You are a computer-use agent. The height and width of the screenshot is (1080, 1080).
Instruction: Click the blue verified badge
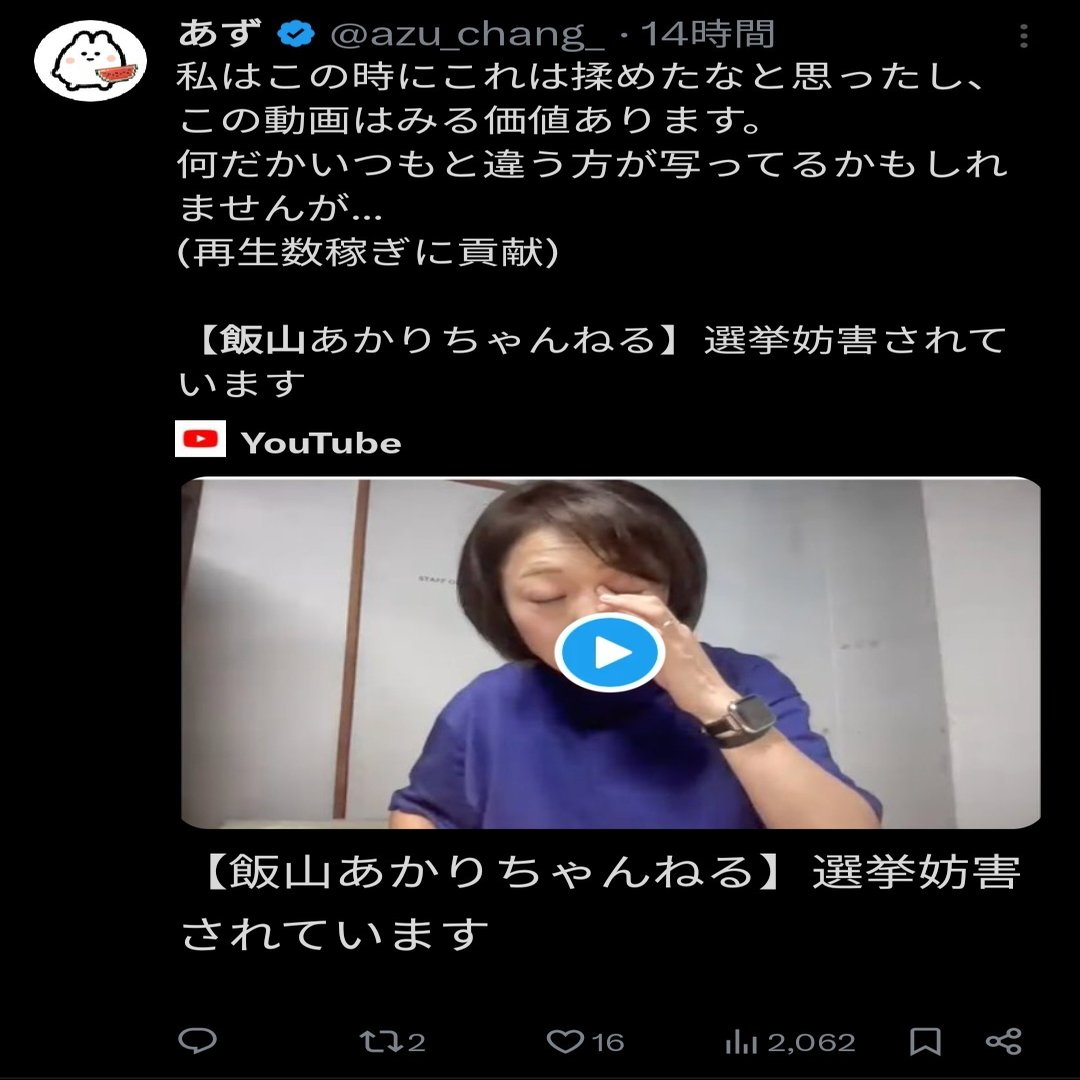[x=296, y=34]
